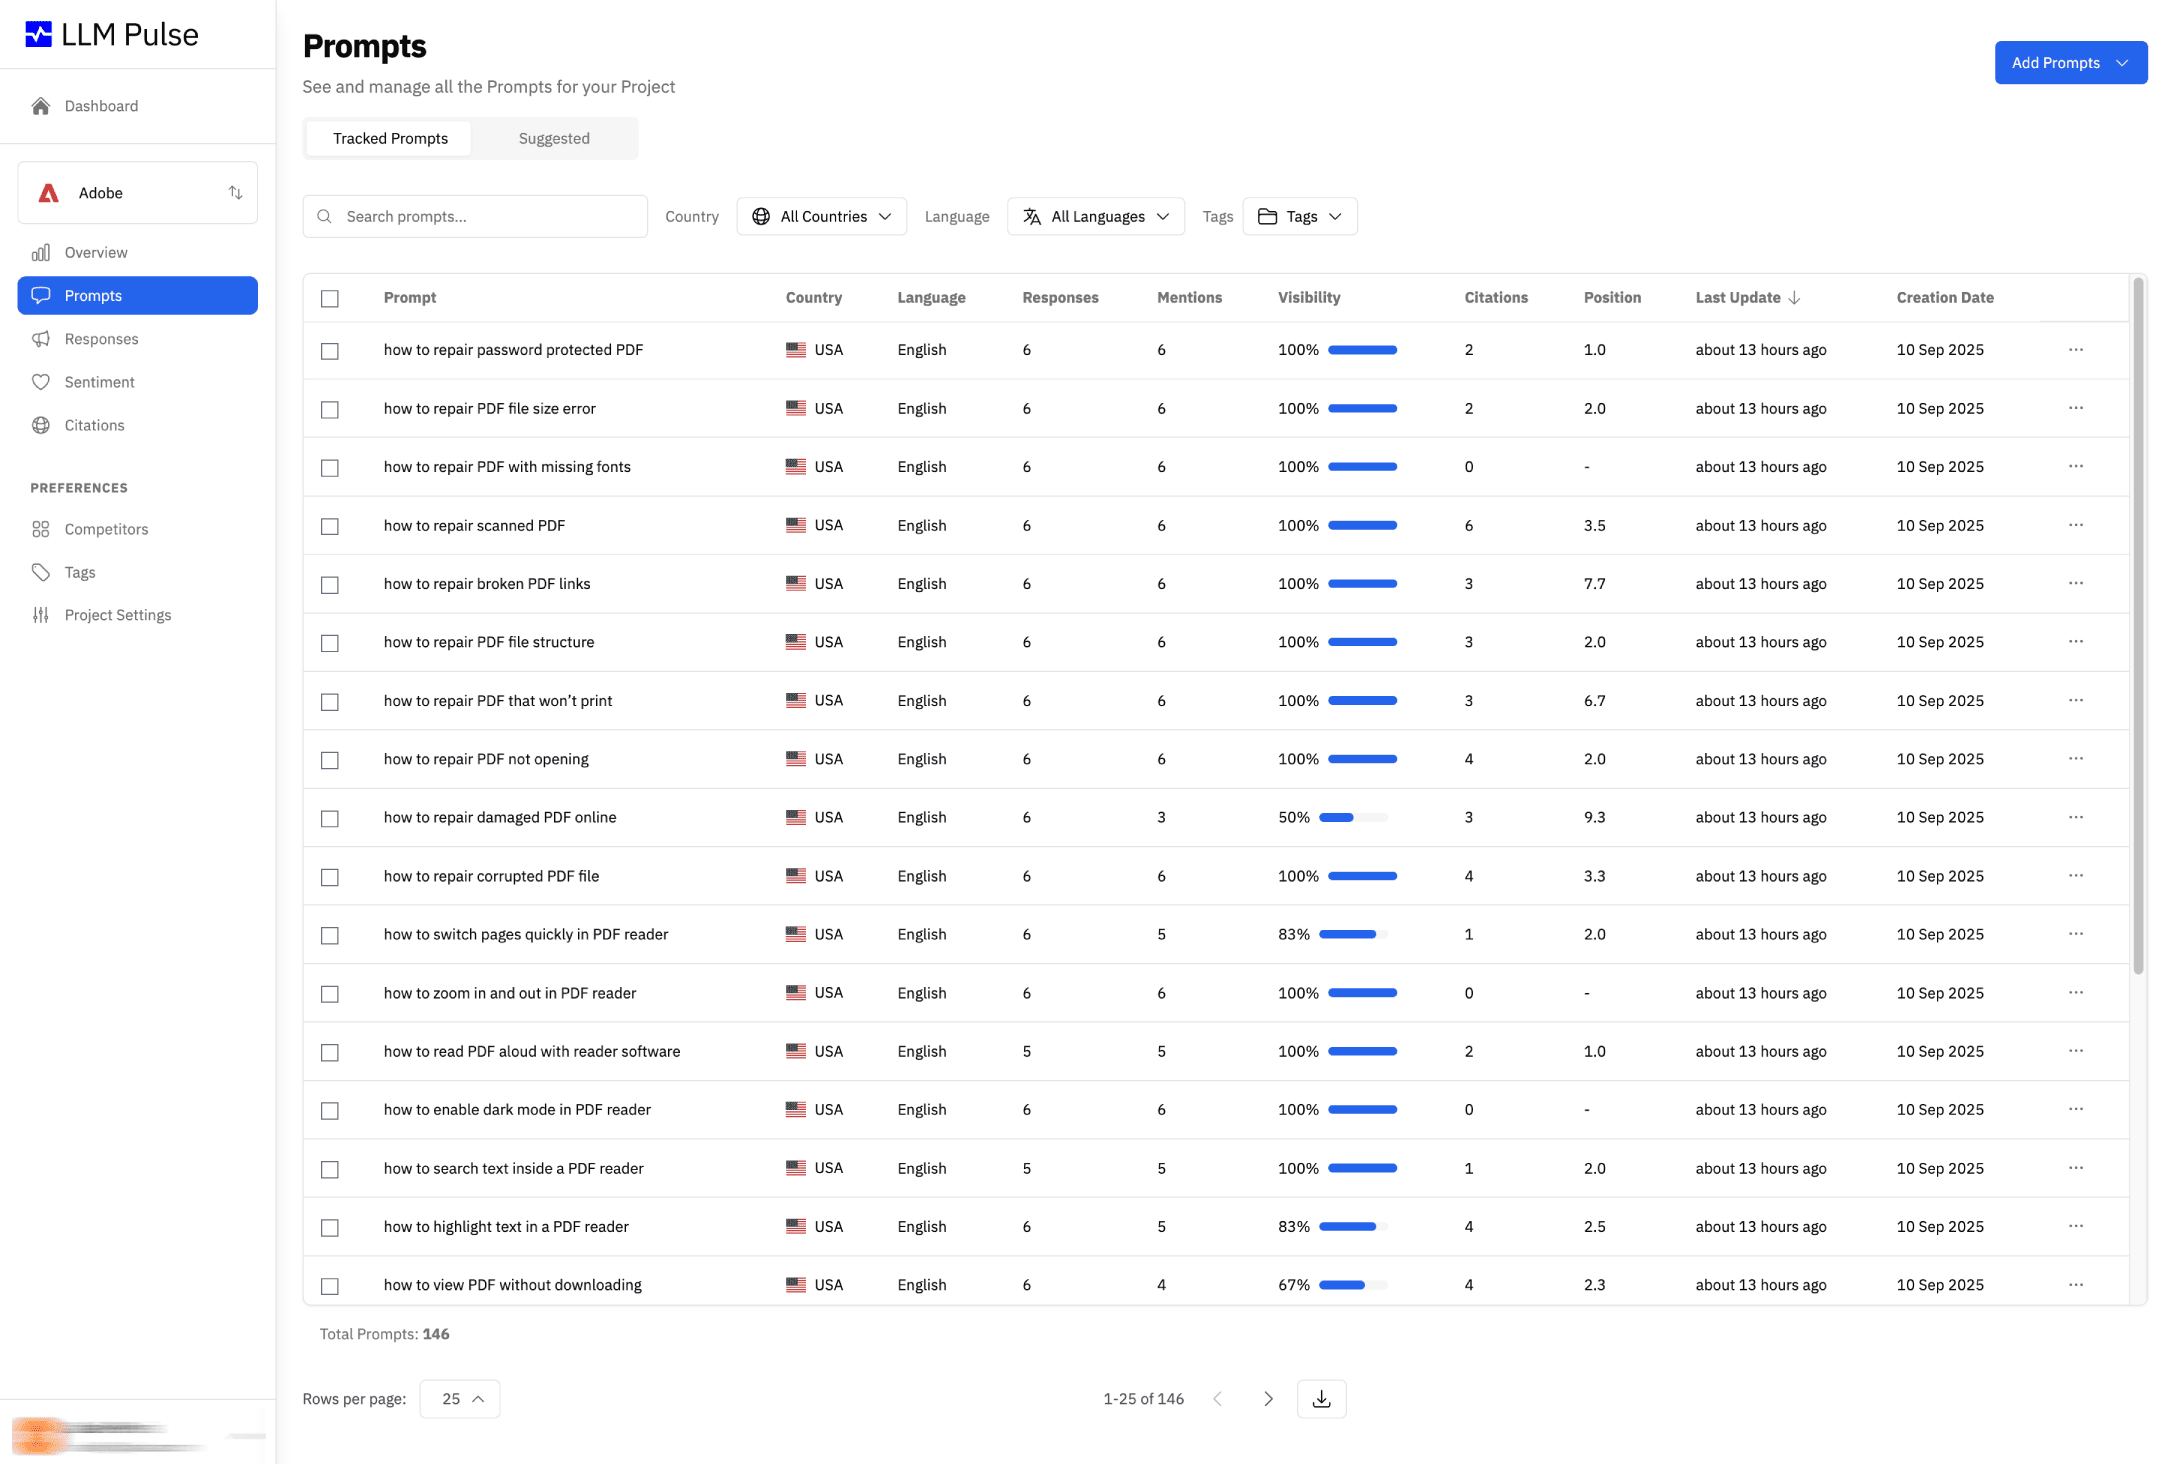Check the 'how to repair scanned PDF' row

(330, 527)
